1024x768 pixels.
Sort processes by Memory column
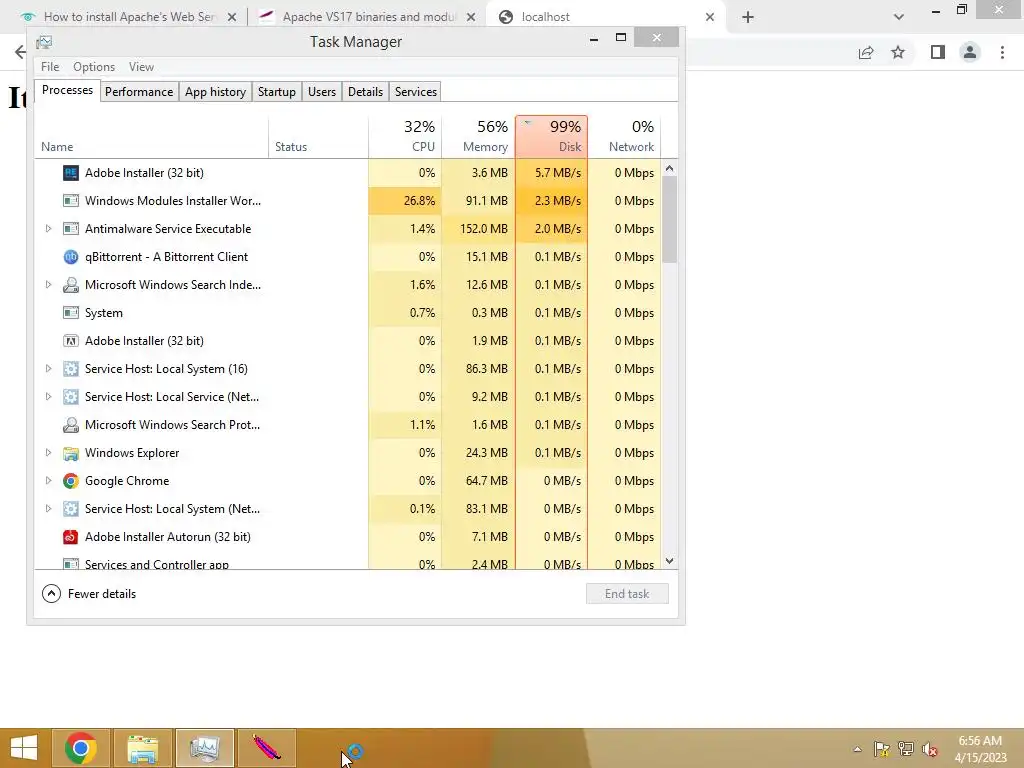pyautogui.click(x=479, y=137)
